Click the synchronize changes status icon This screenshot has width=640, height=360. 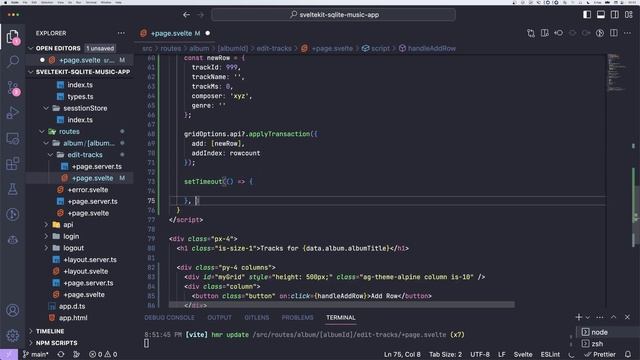60,354
